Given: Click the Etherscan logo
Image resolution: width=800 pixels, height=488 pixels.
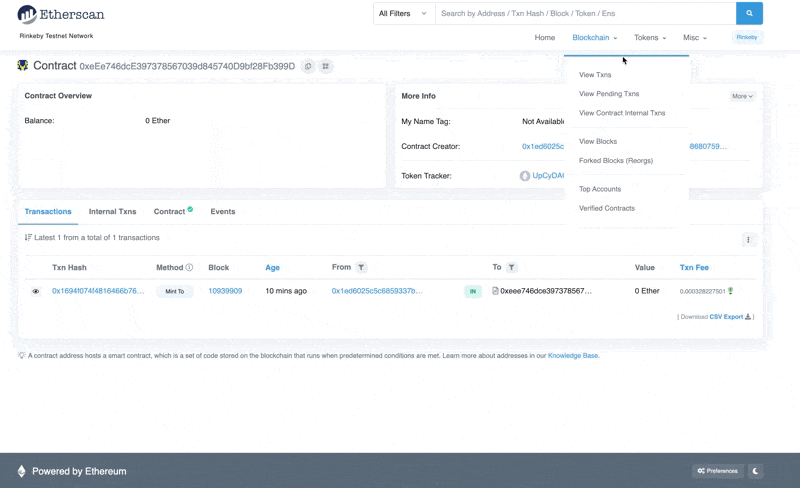Looking at the screenshot, I should point(61,15).
